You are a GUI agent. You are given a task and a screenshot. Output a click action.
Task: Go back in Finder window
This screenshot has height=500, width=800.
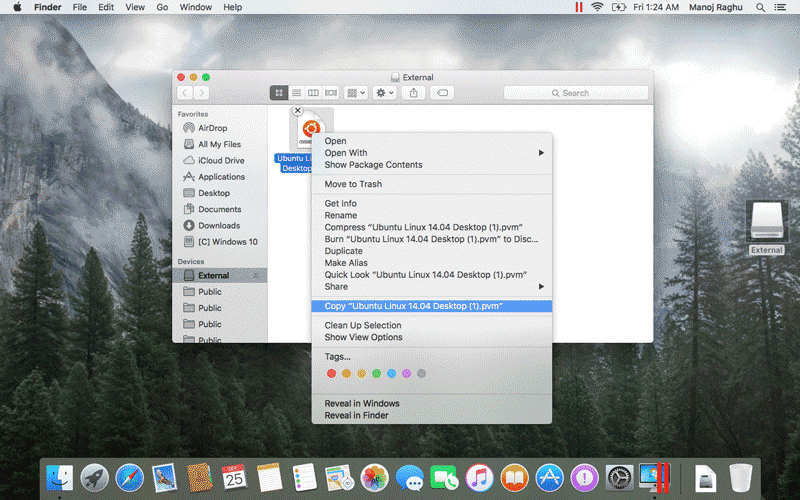click(x=185, y=93)
